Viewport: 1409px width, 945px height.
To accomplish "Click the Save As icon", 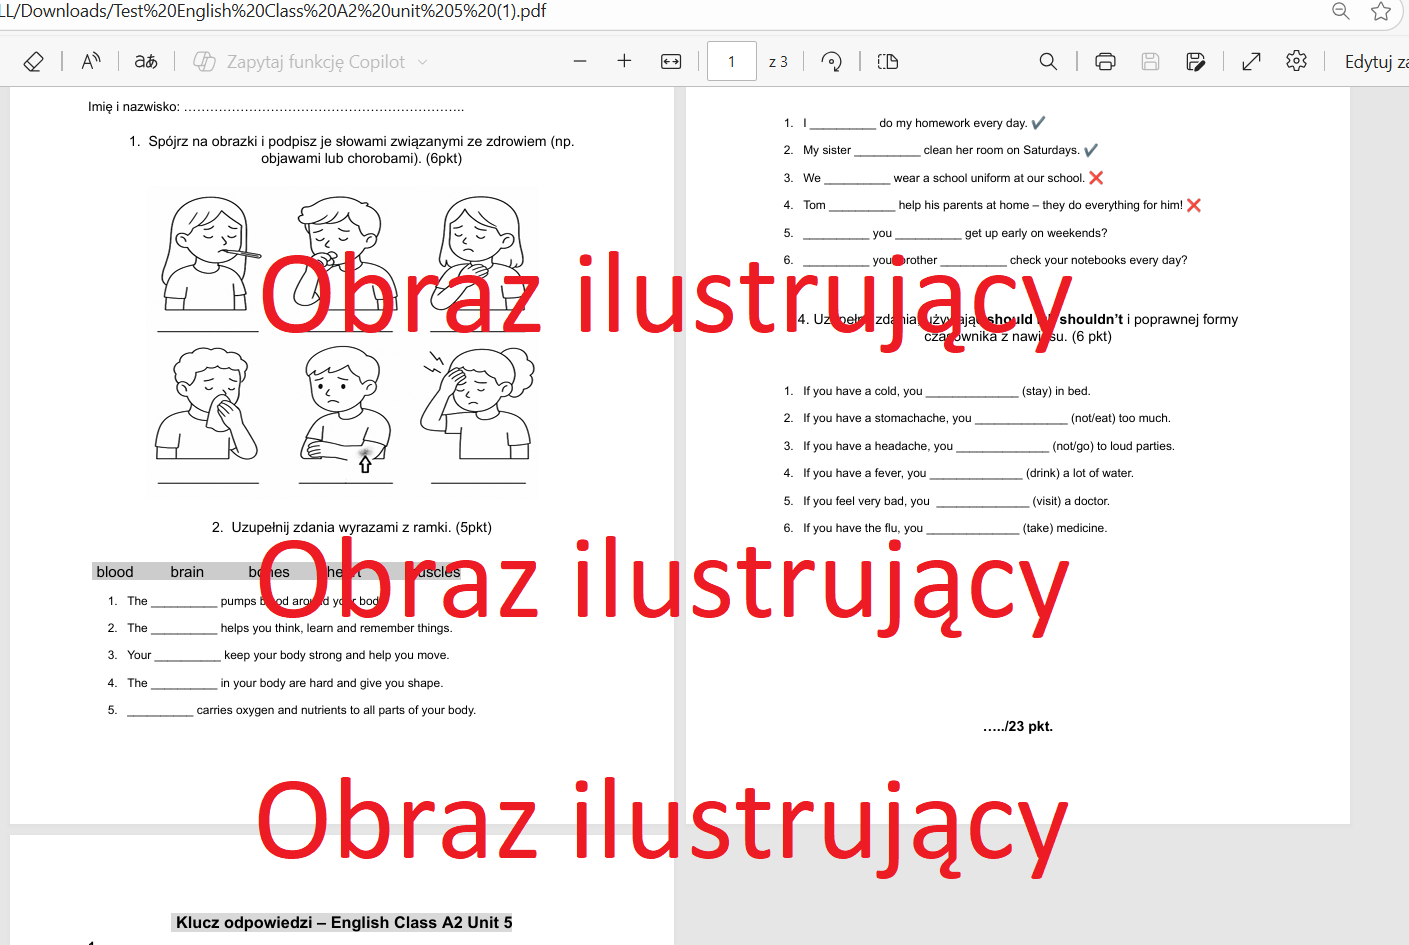I will 1195,62.
